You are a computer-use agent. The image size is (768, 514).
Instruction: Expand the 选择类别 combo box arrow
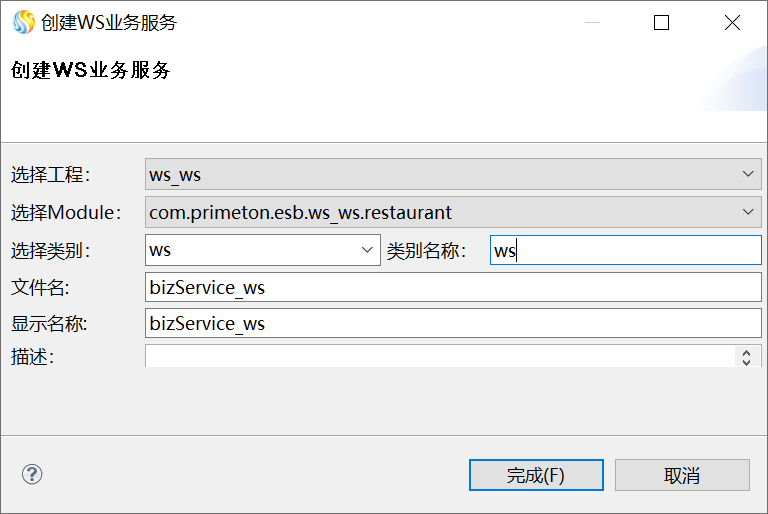coord(368,250)
